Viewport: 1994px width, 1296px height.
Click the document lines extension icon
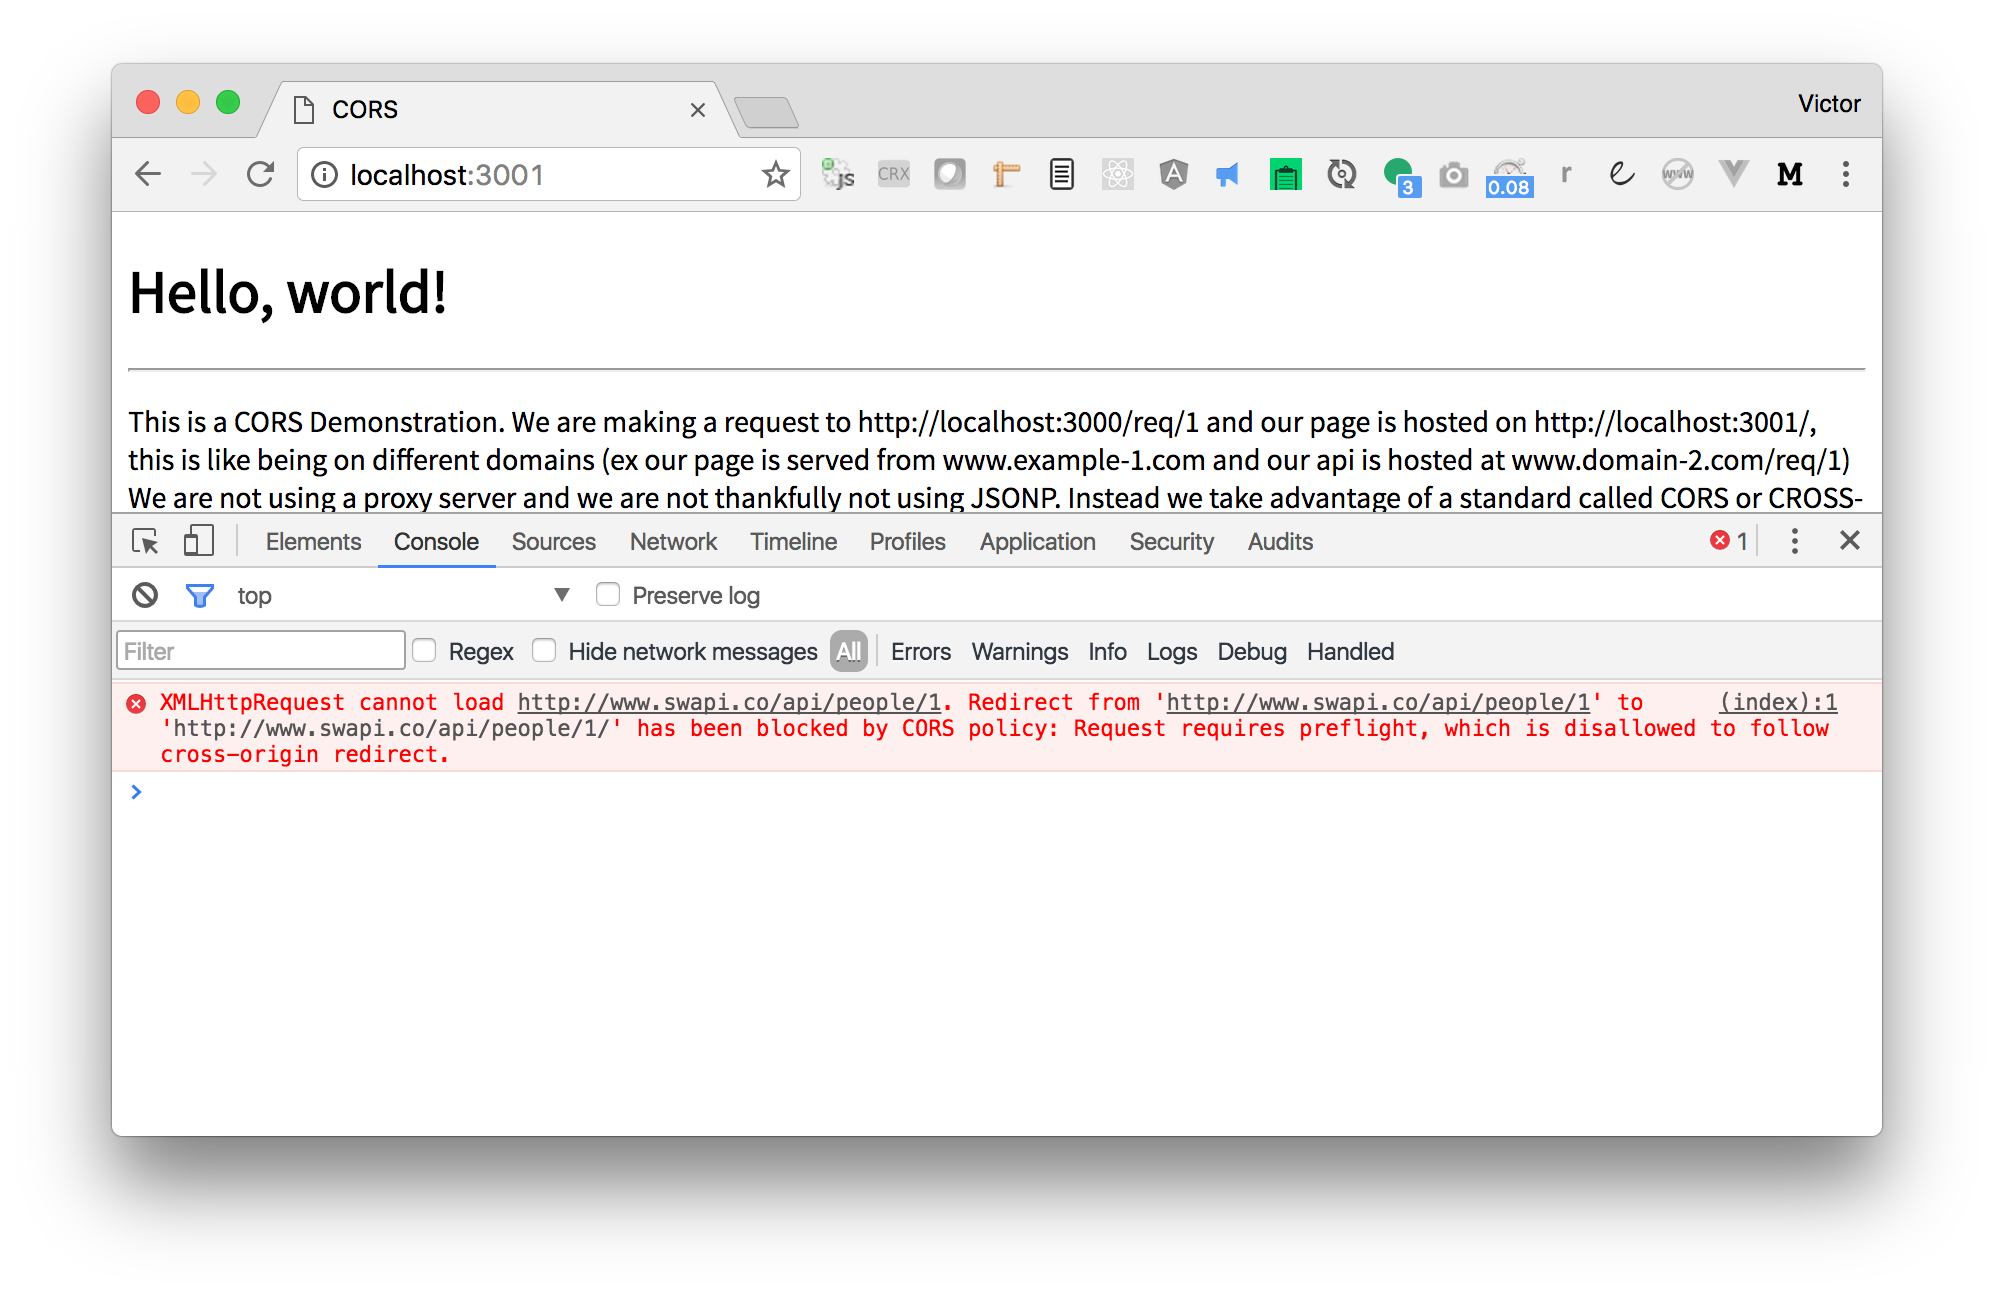[1062, 175]
